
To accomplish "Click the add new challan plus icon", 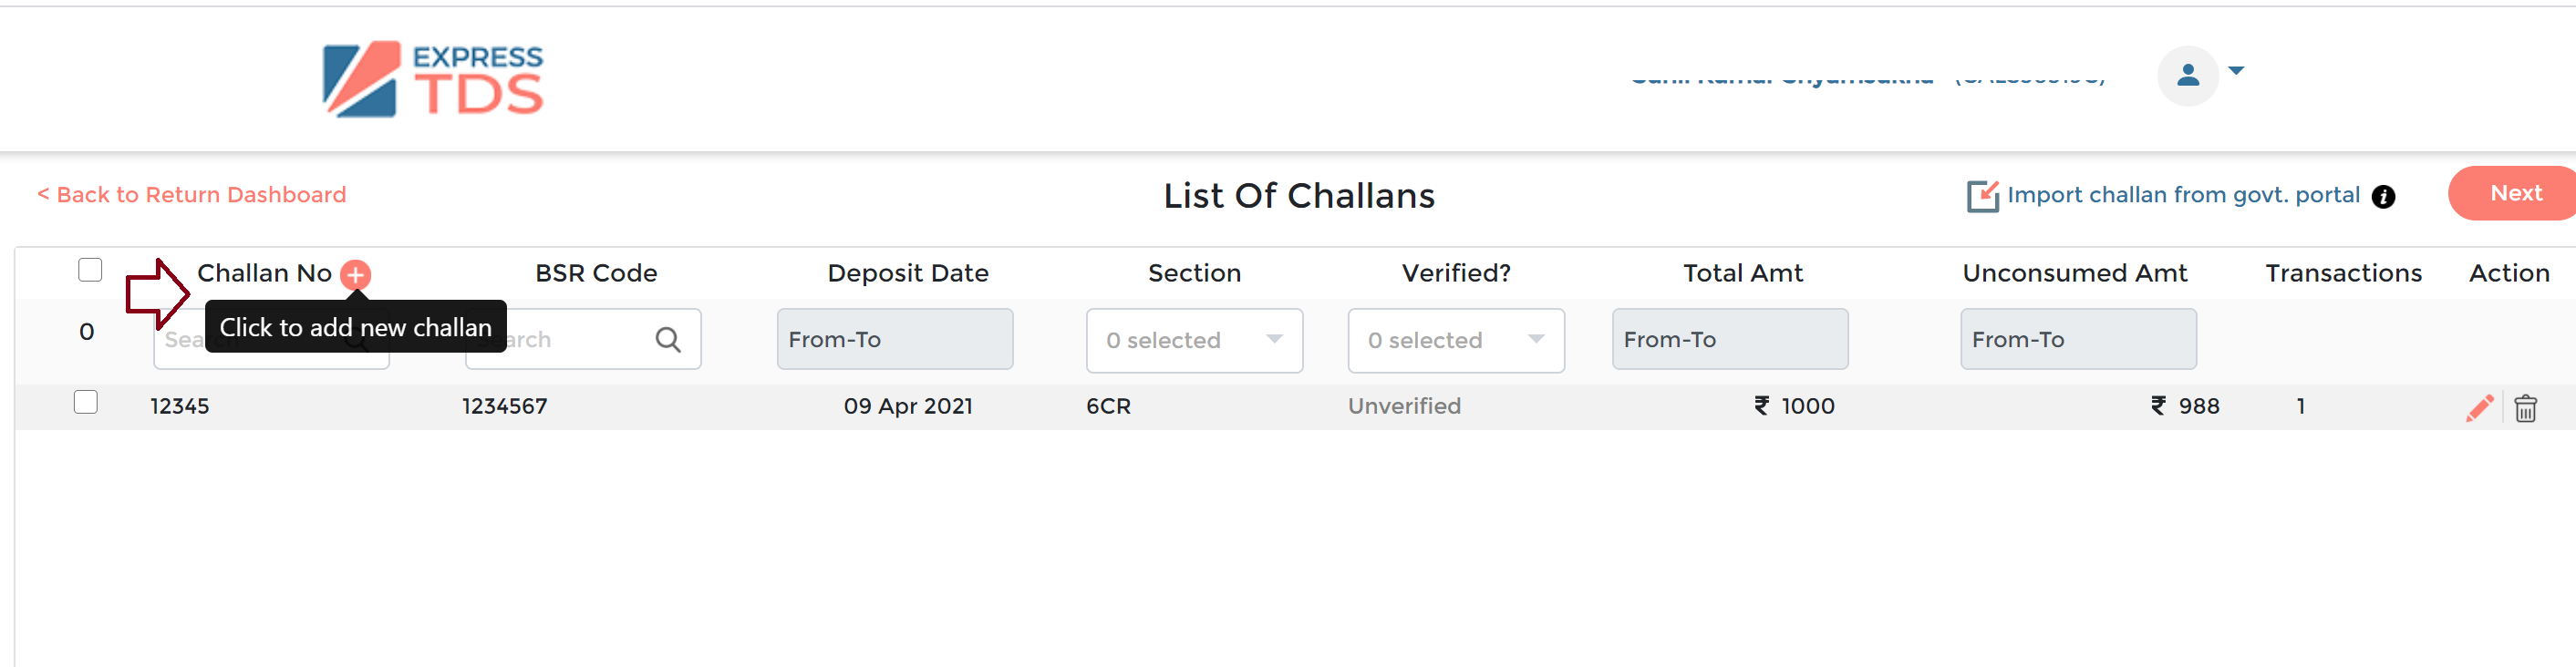I will coord(355,274).
